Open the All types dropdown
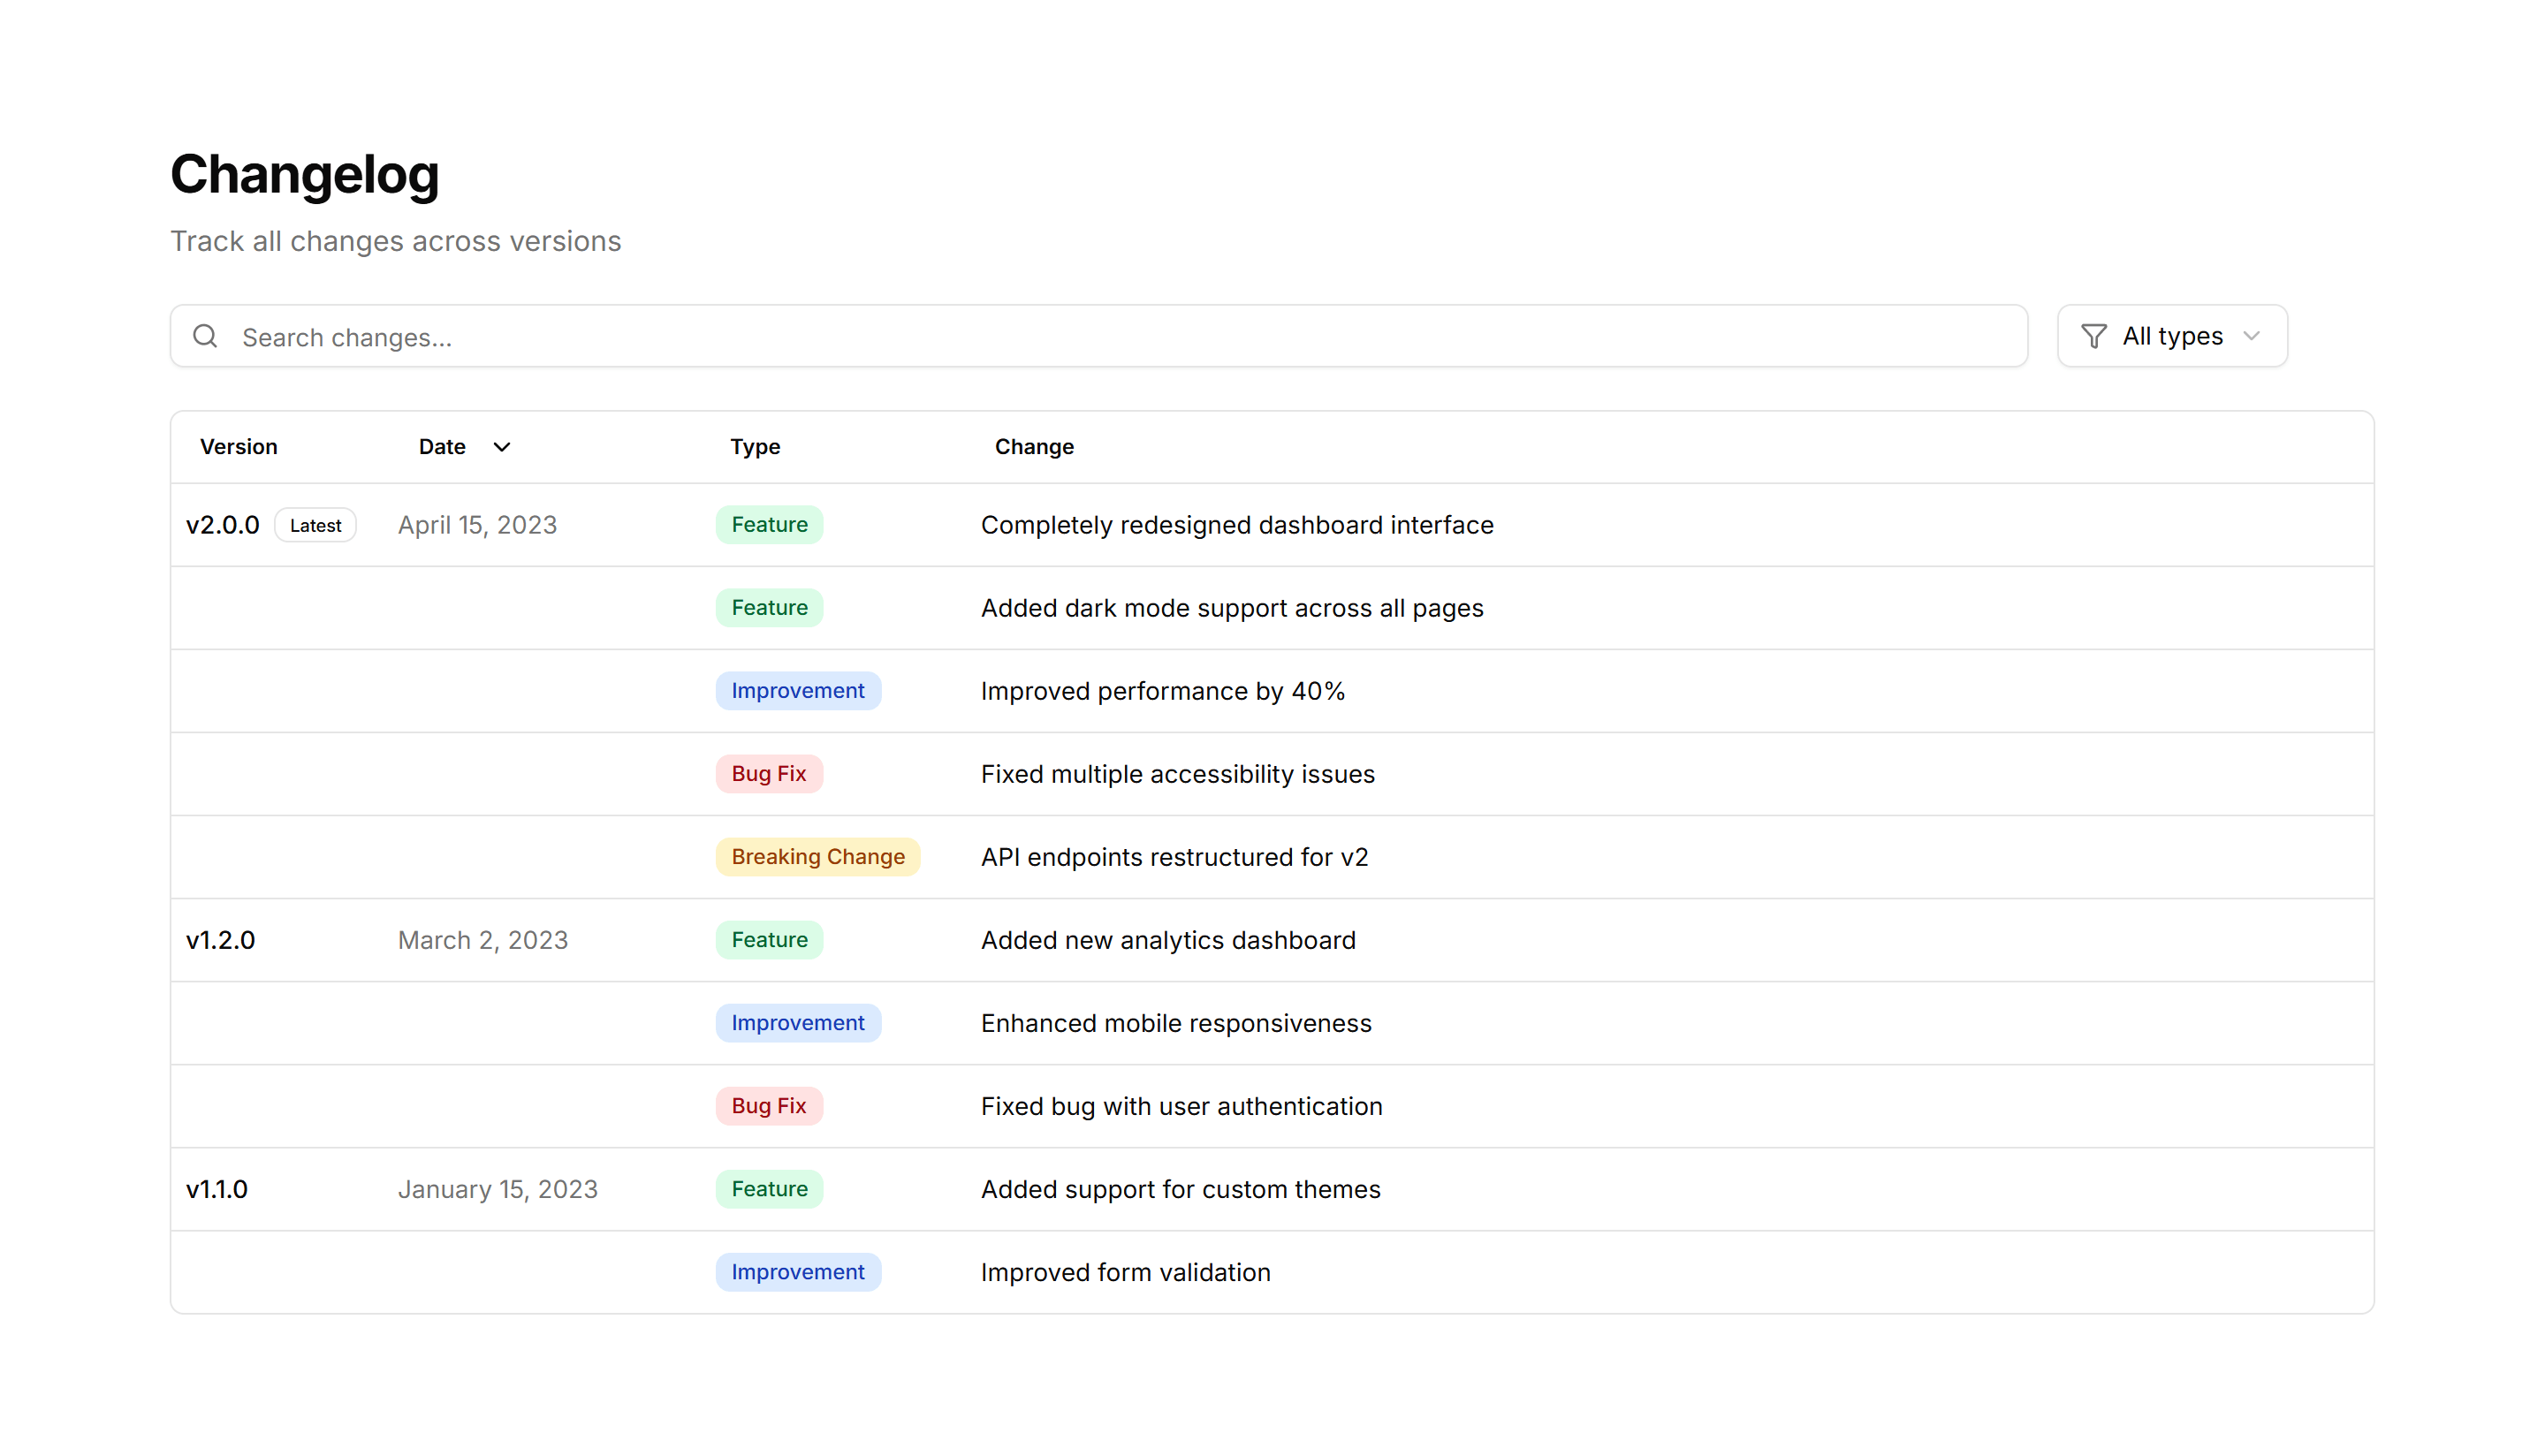The height and width of the screenshot is (1456, 2545). (x=2172, y=336)
